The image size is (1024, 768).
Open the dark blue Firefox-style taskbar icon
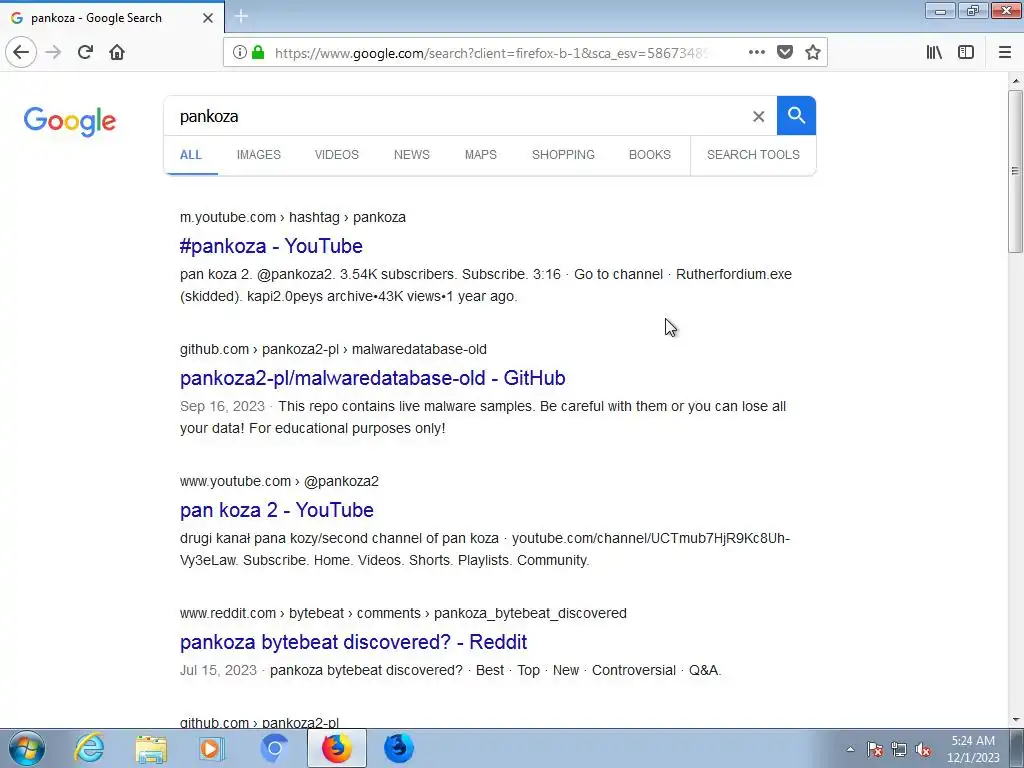point(398,748)
